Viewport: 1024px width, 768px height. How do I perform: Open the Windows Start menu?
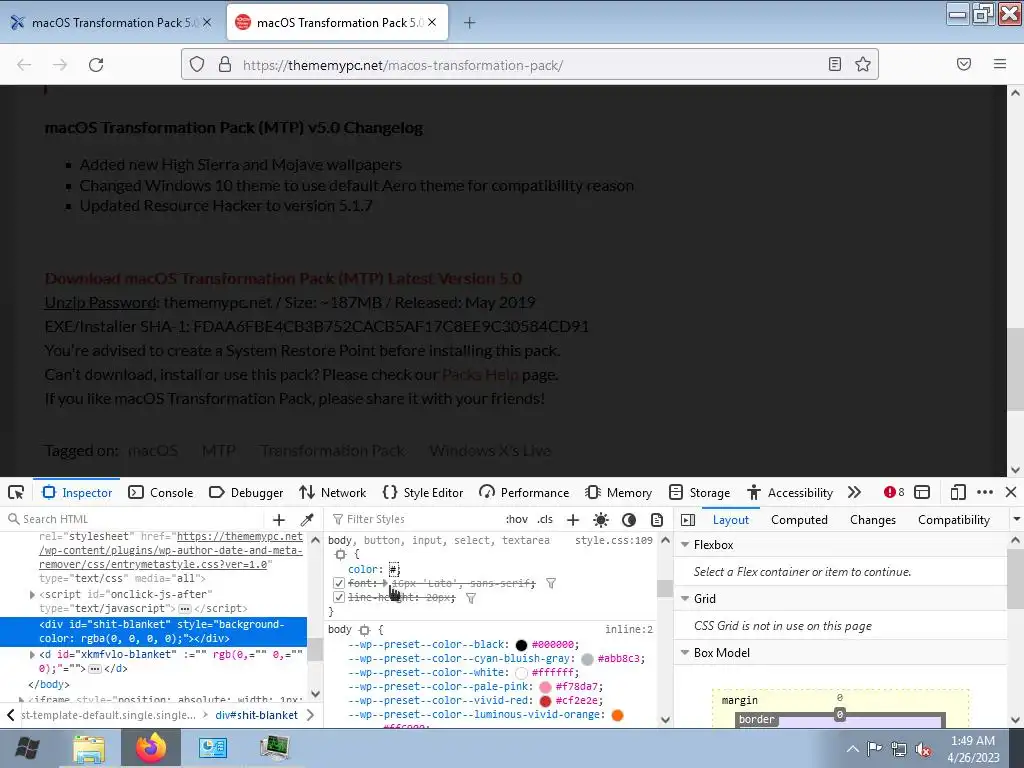27,748
